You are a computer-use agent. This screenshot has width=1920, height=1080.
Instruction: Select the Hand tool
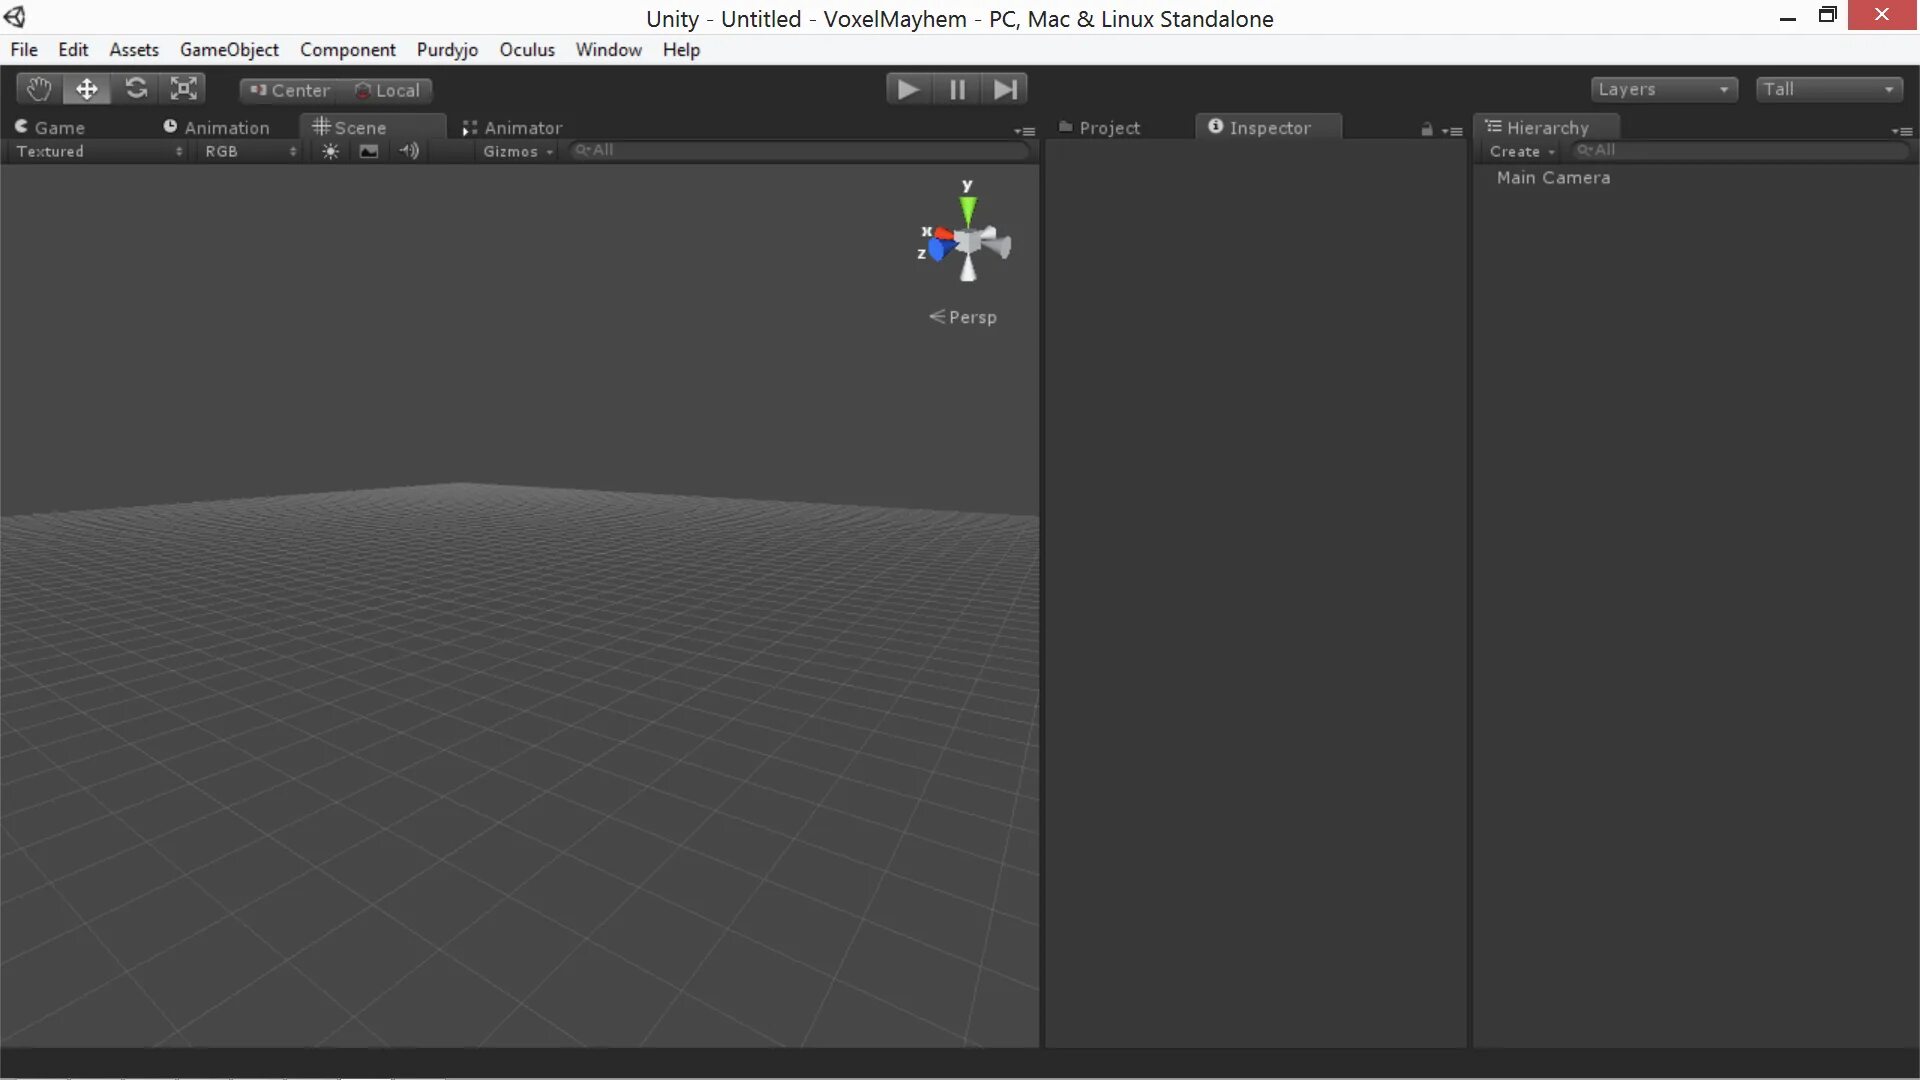(39, 89)
